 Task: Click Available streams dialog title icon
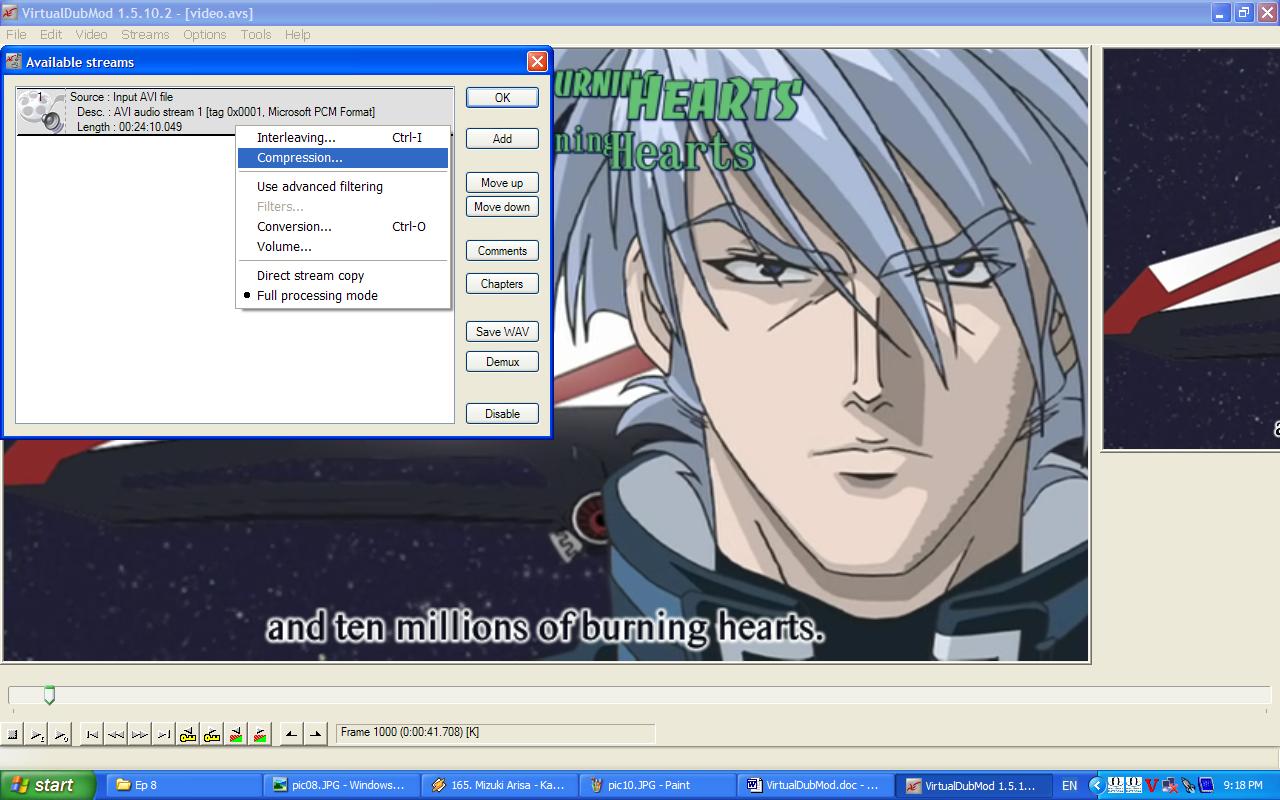click(13, 62)
